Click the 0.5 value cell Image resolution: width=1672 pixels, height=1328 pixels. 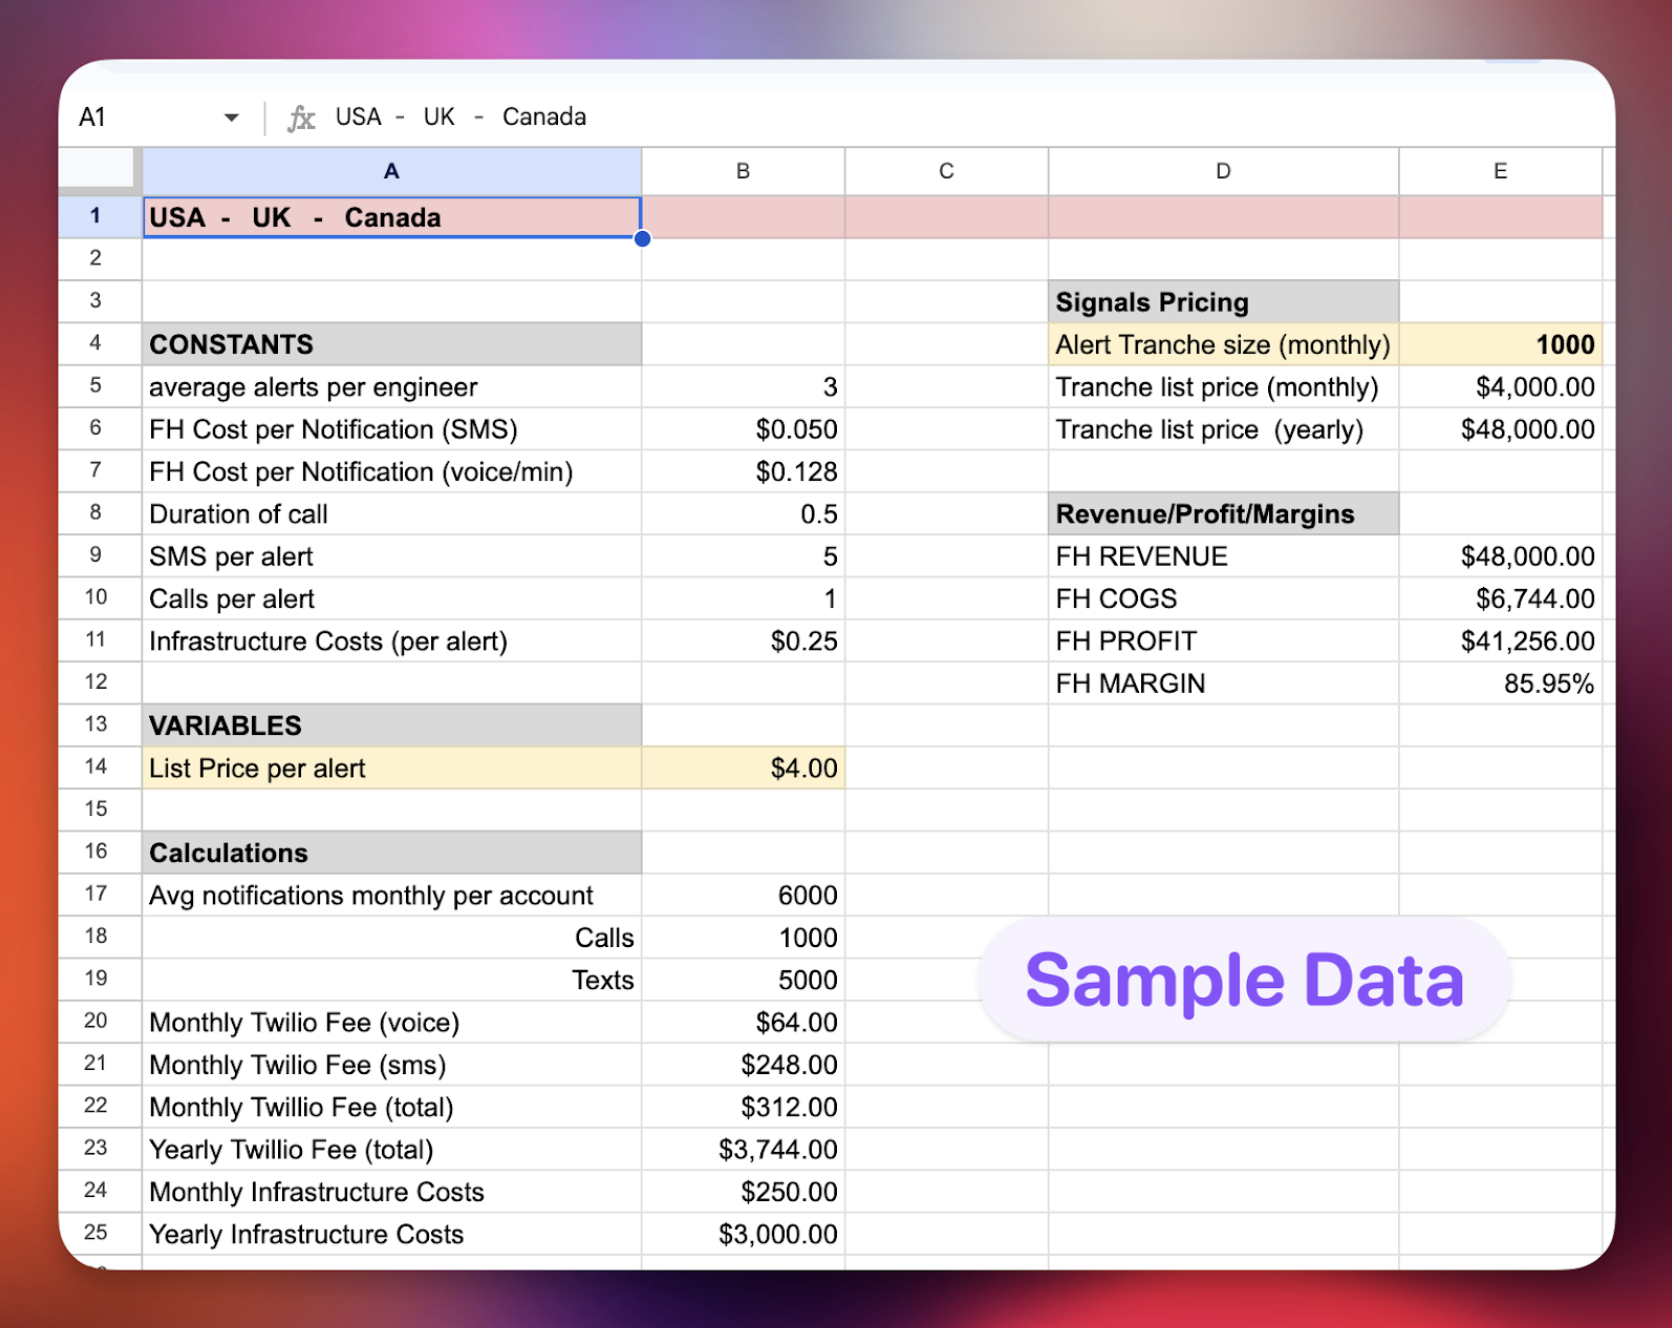[743, 514]
